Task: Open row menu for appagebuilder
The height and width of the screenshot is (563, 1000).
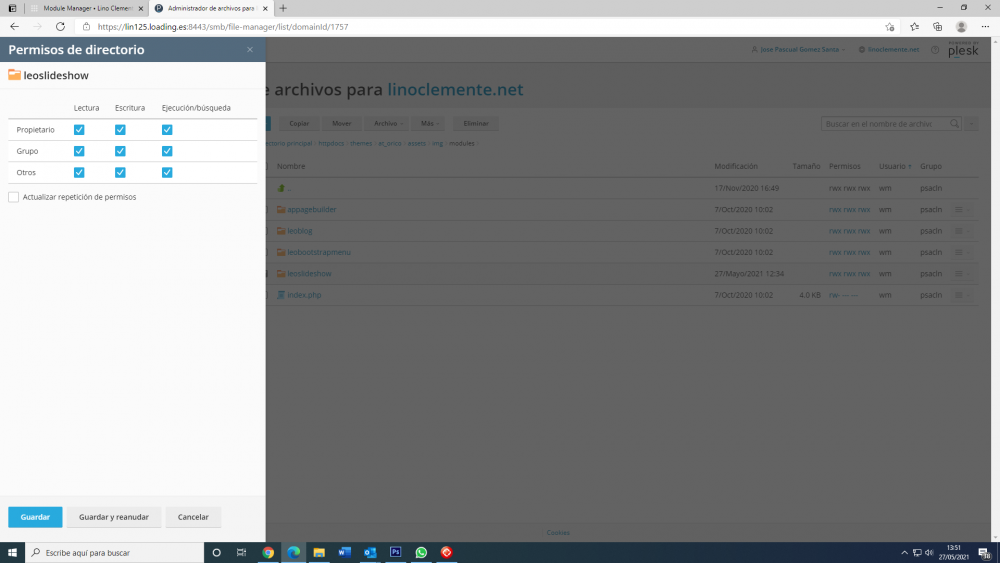Action: coord(962,209)
